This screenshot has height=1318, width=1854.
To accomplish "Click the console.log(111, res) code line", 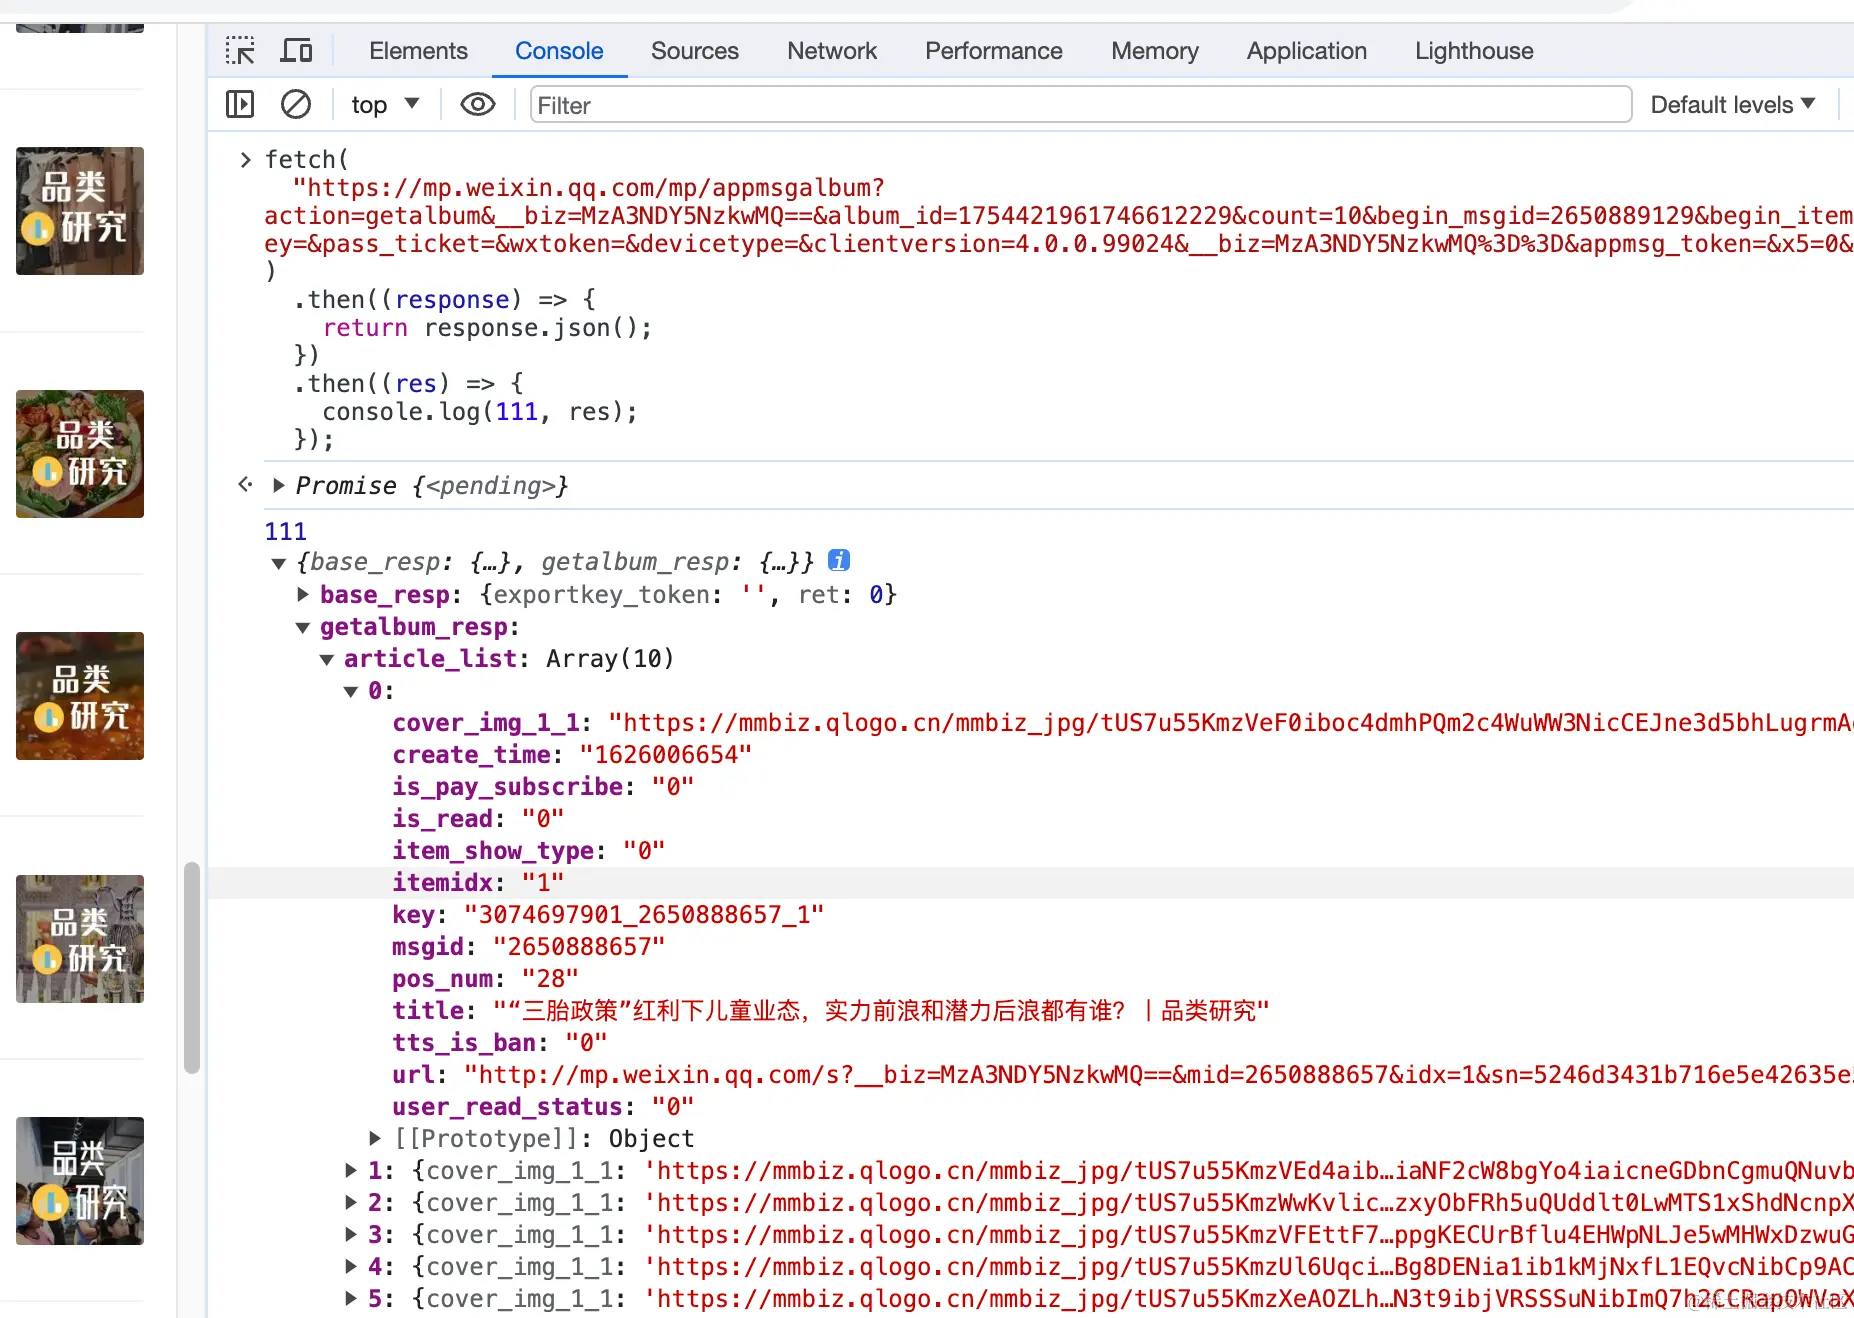I will (x=480, y=412).
